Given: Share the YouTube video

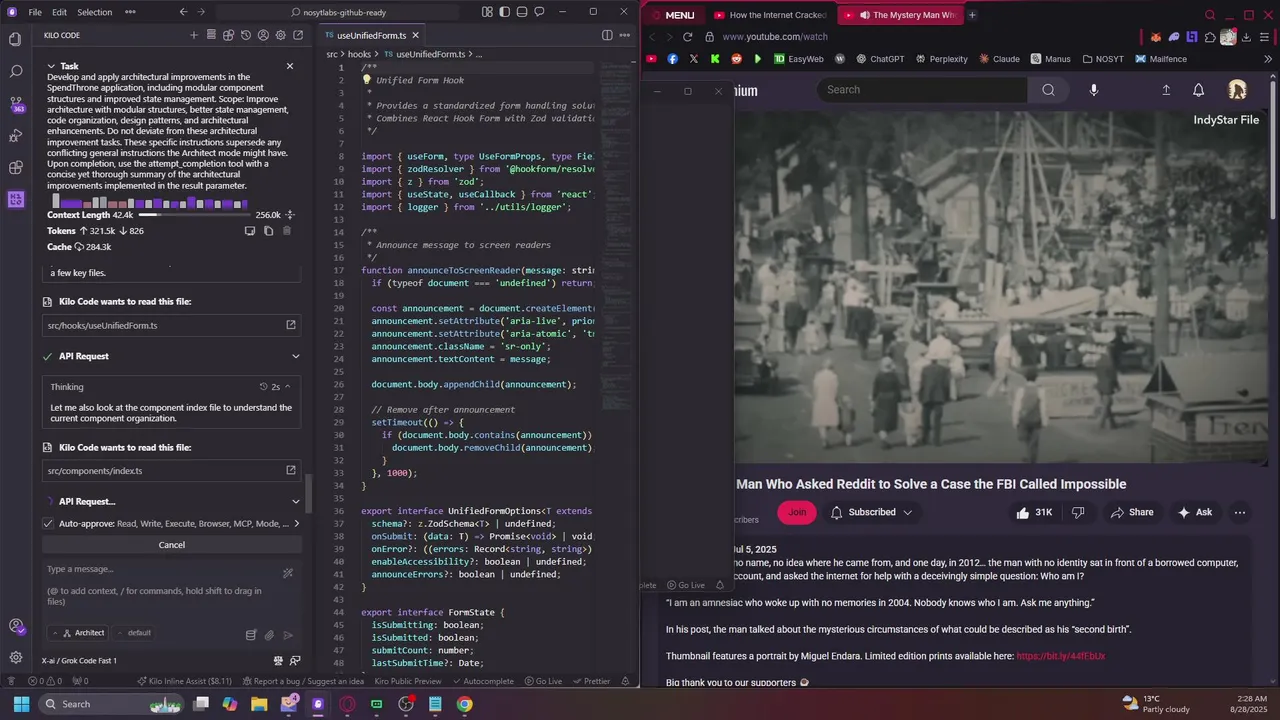Looking at the screenshot, I should (1131, 512).
